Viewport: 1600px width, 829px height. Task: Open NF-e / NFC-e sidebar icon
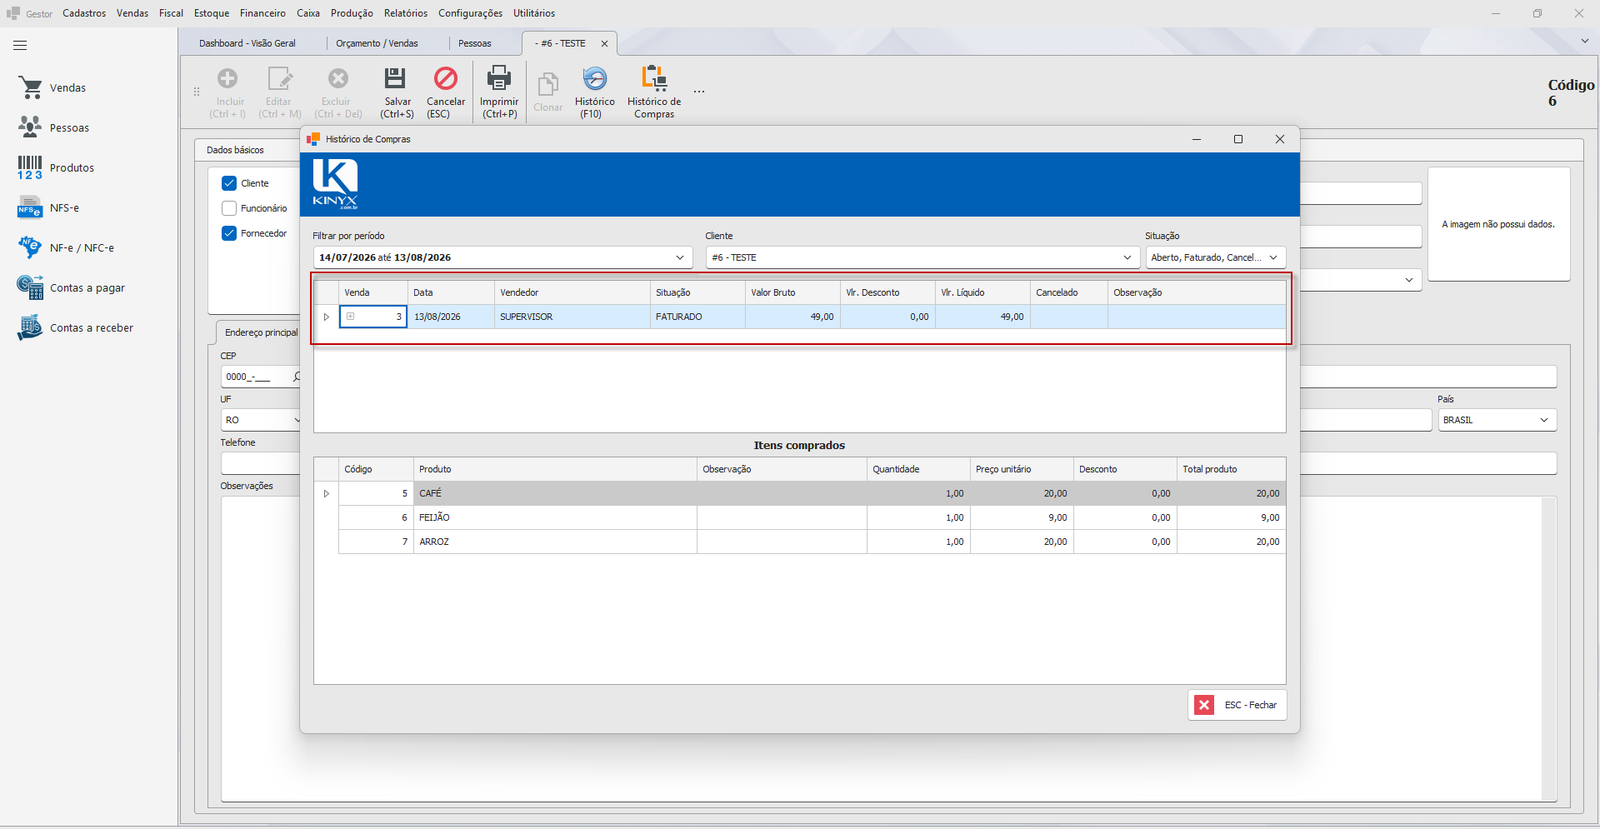click(x=30, y=248)
